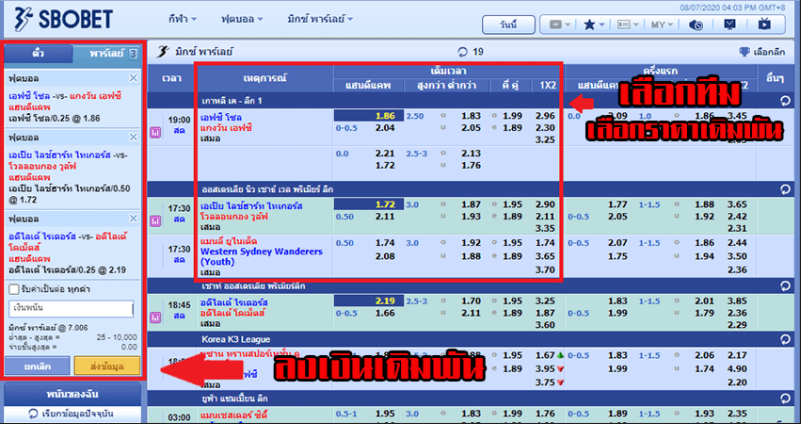
Task: Click the stake amount input field
Action: pos(72,309)
